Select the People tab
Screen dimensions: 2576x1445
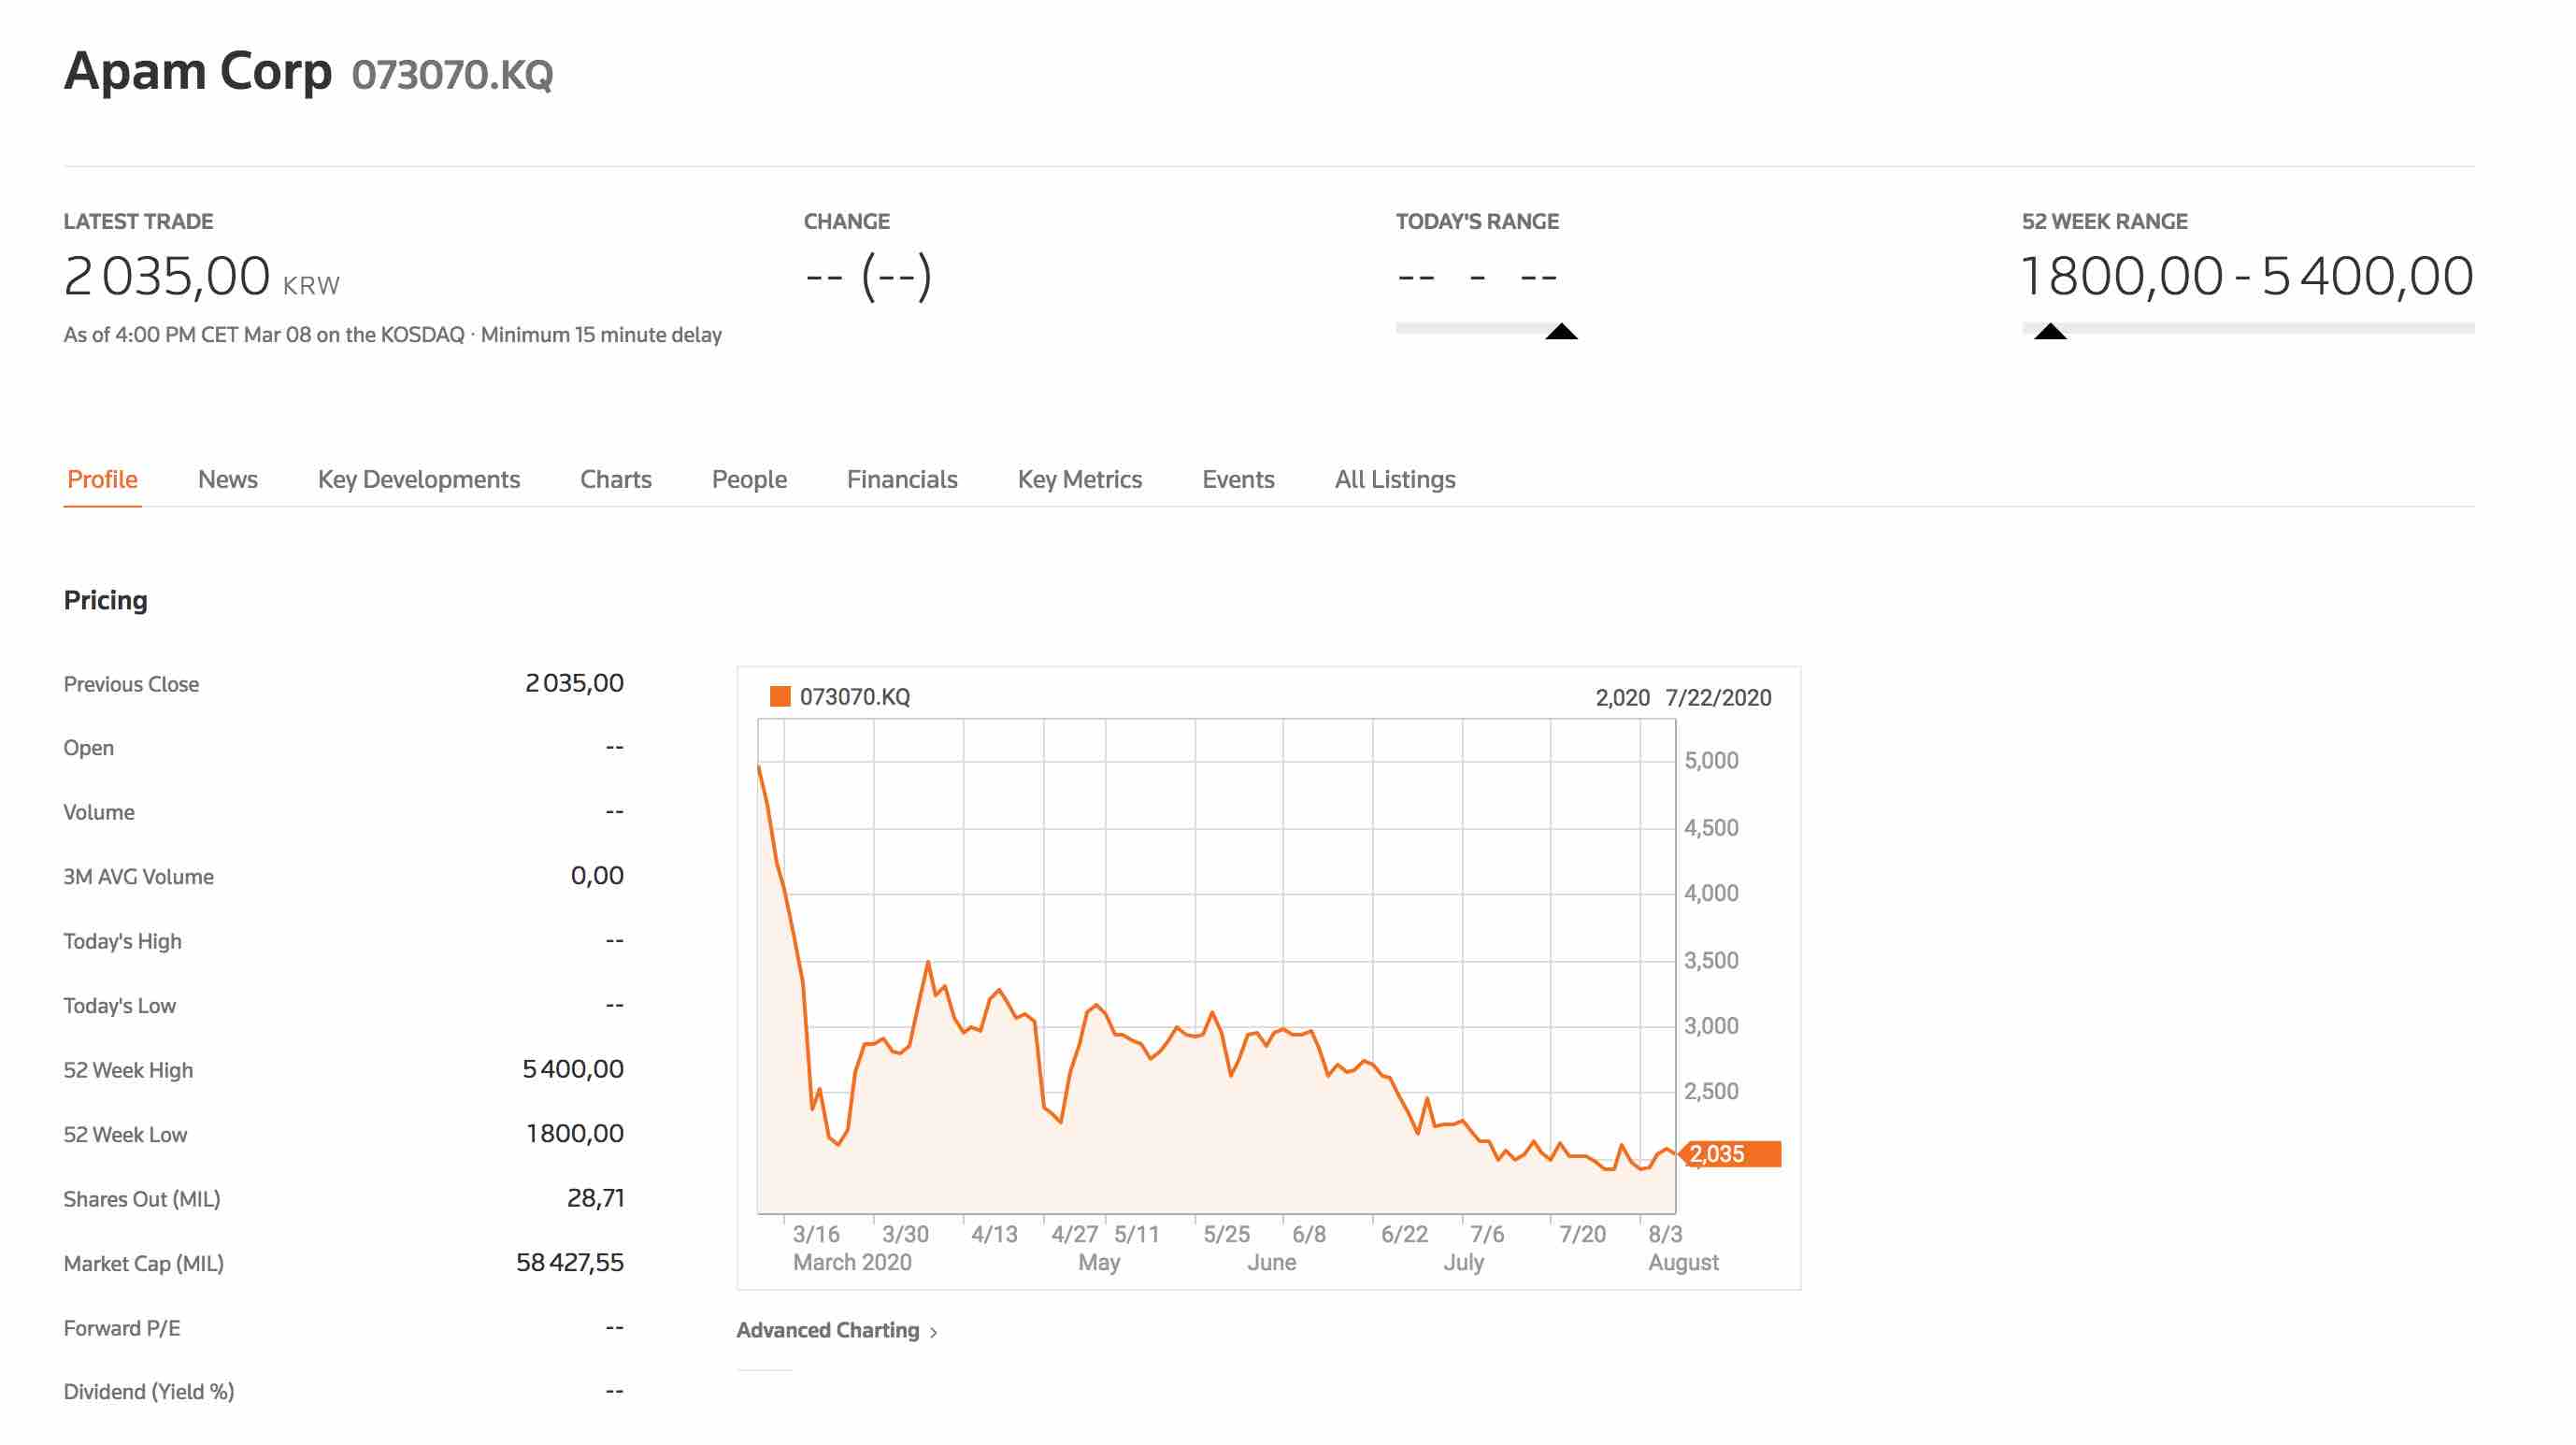749,479
